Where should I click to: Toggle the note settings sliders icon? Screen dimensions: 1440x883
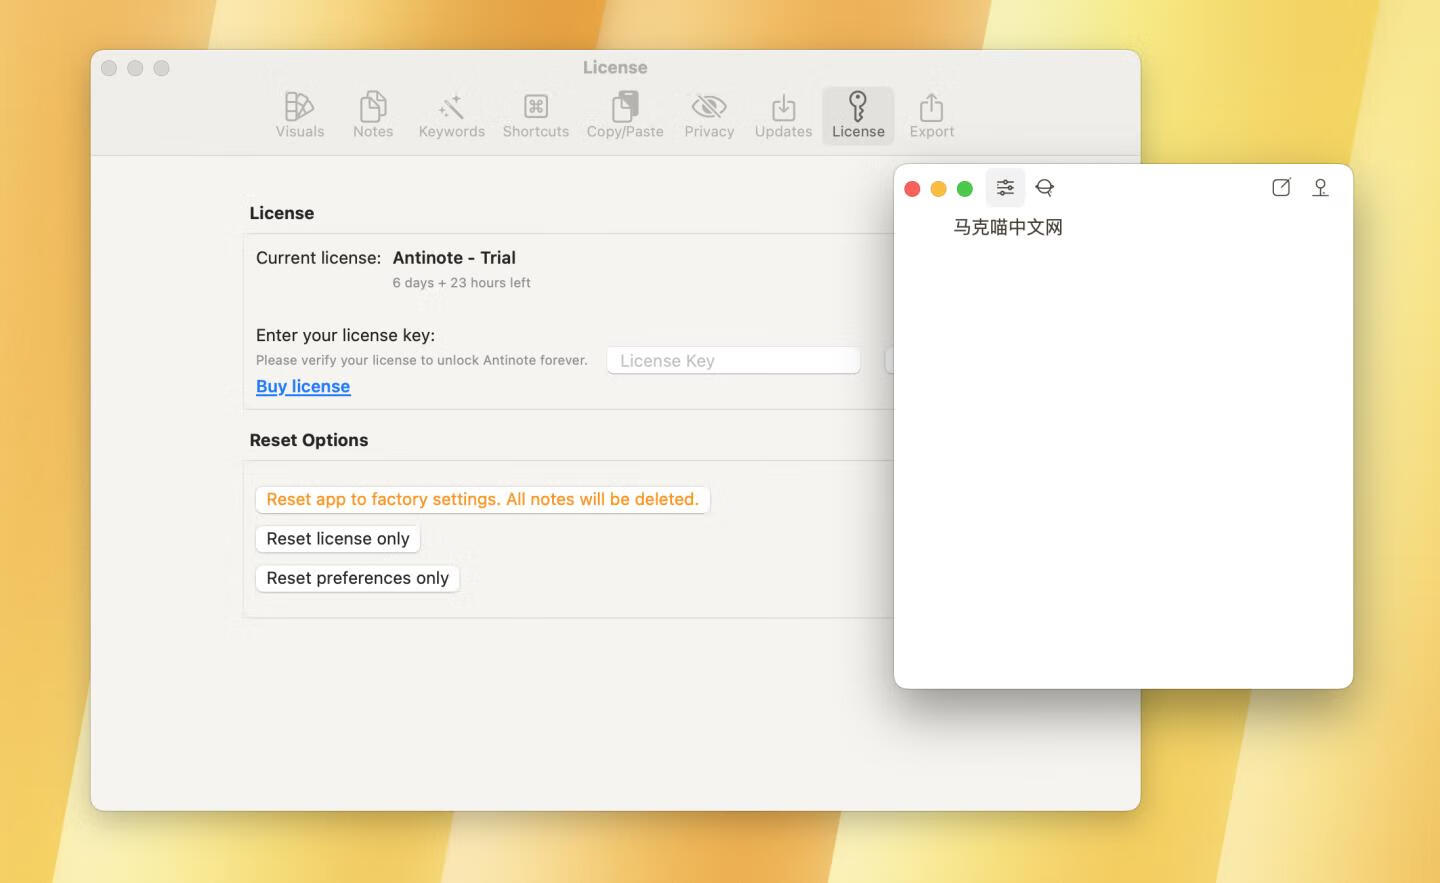(1005, 187)
